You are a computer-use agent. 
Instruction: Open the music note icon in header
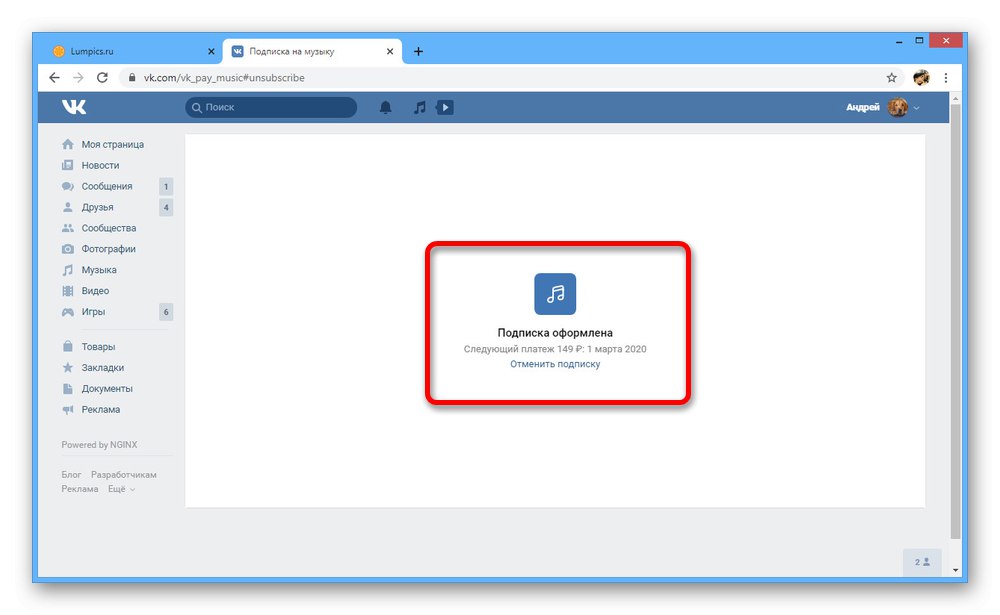tap(419, 107)
